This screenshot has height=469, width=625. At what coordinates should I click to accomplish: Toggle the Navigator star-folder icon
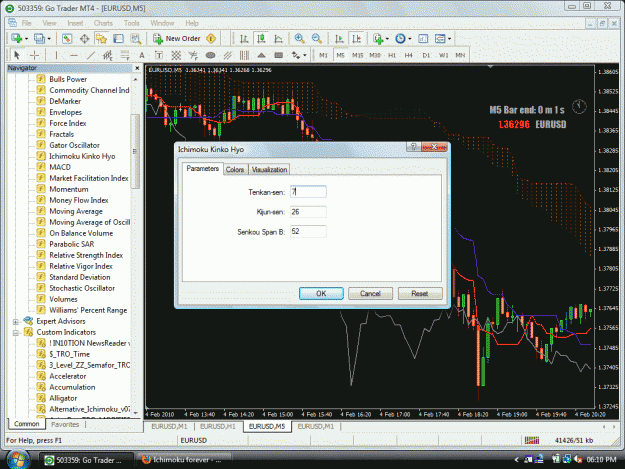point(101,39)
